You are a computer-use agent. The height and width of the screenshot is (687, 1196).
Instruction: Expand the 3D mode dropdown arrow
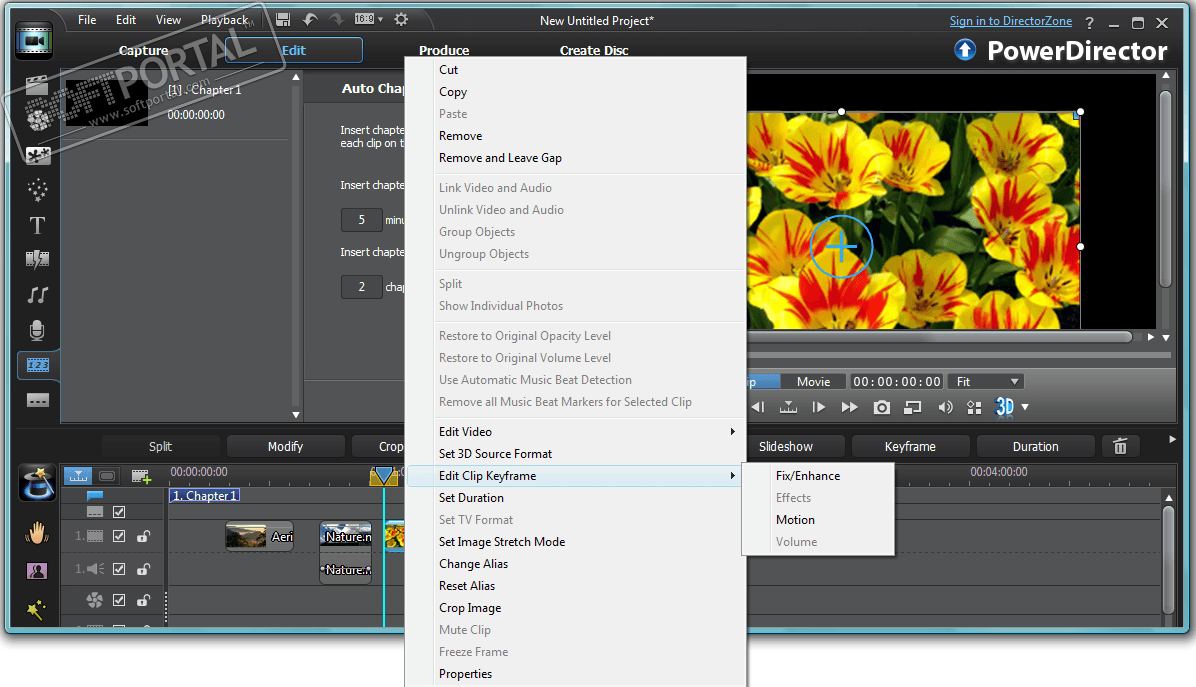click(1025, 407)
